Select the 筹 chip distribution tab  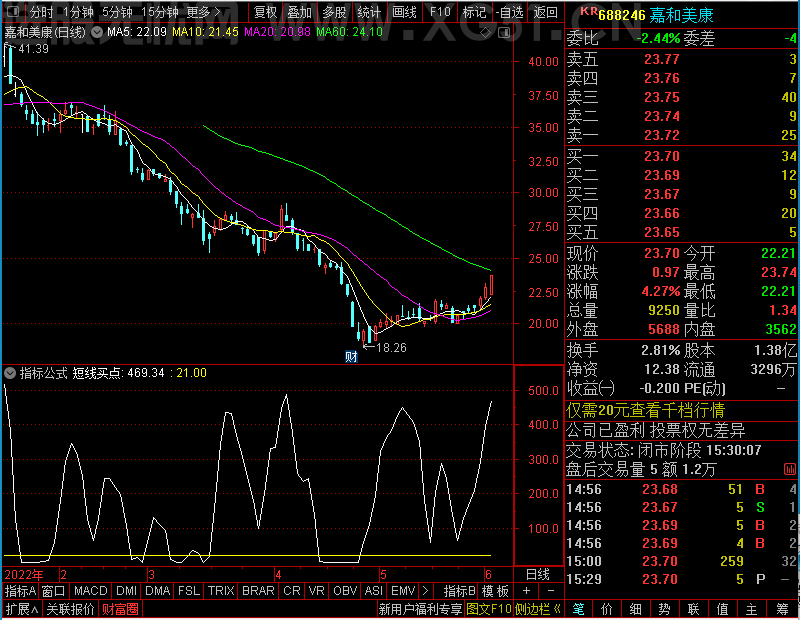783,609
